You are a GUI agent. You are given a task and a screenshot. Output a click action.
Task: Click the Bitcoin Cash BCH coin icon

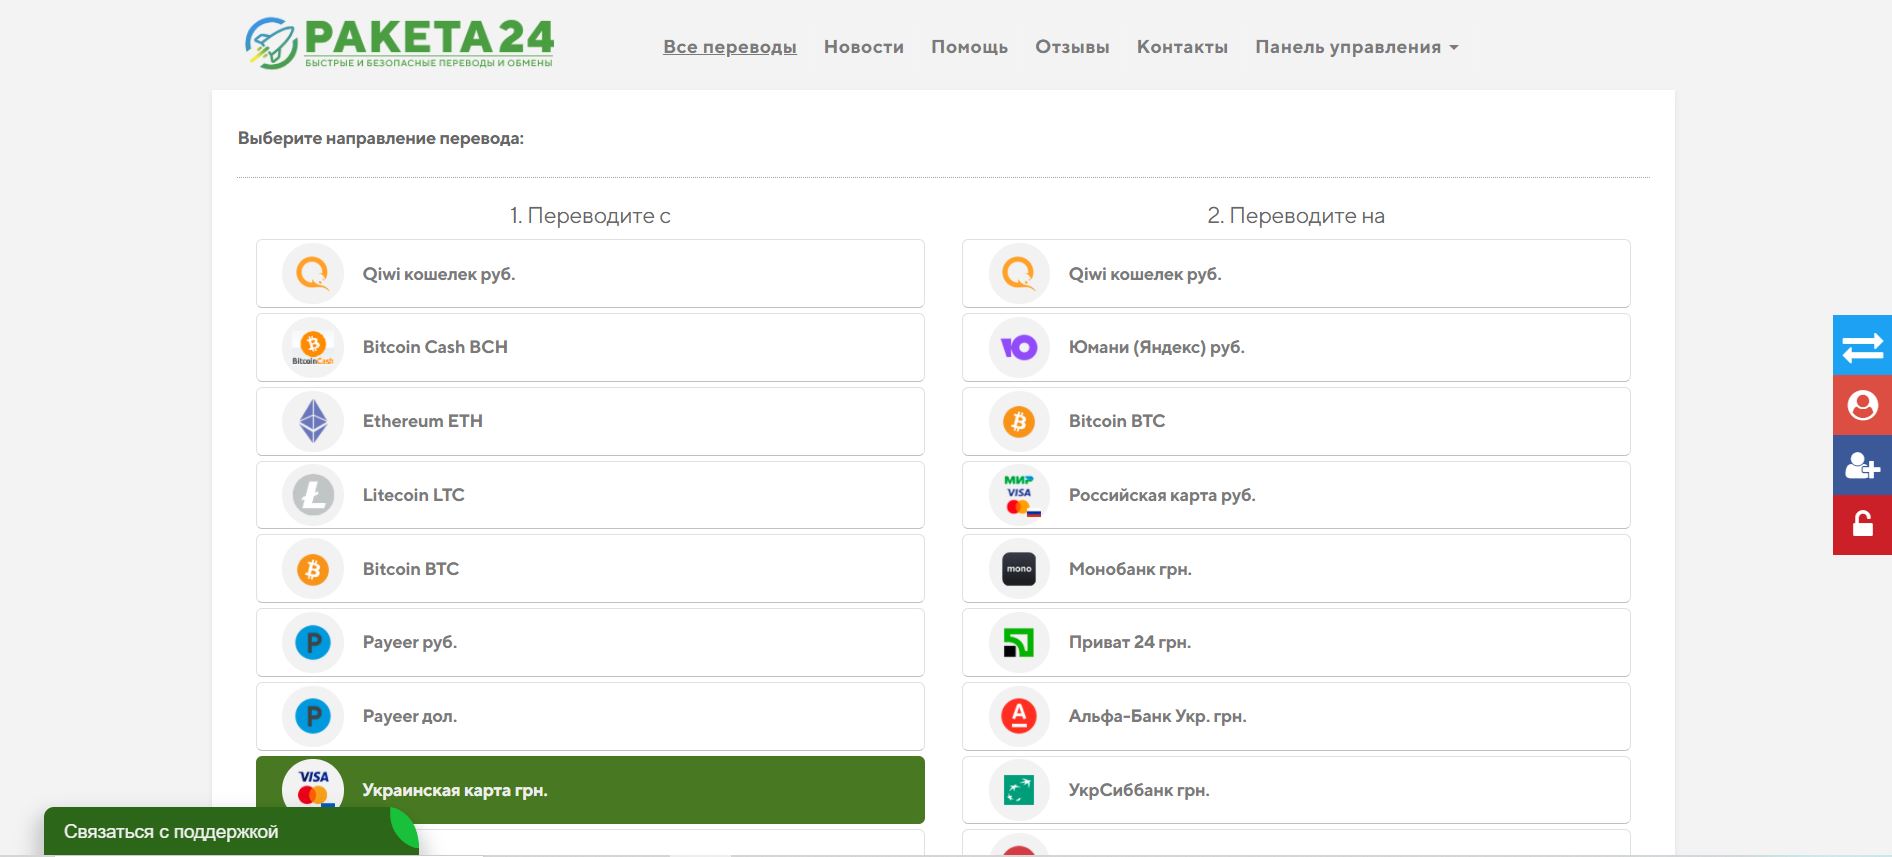313,348
